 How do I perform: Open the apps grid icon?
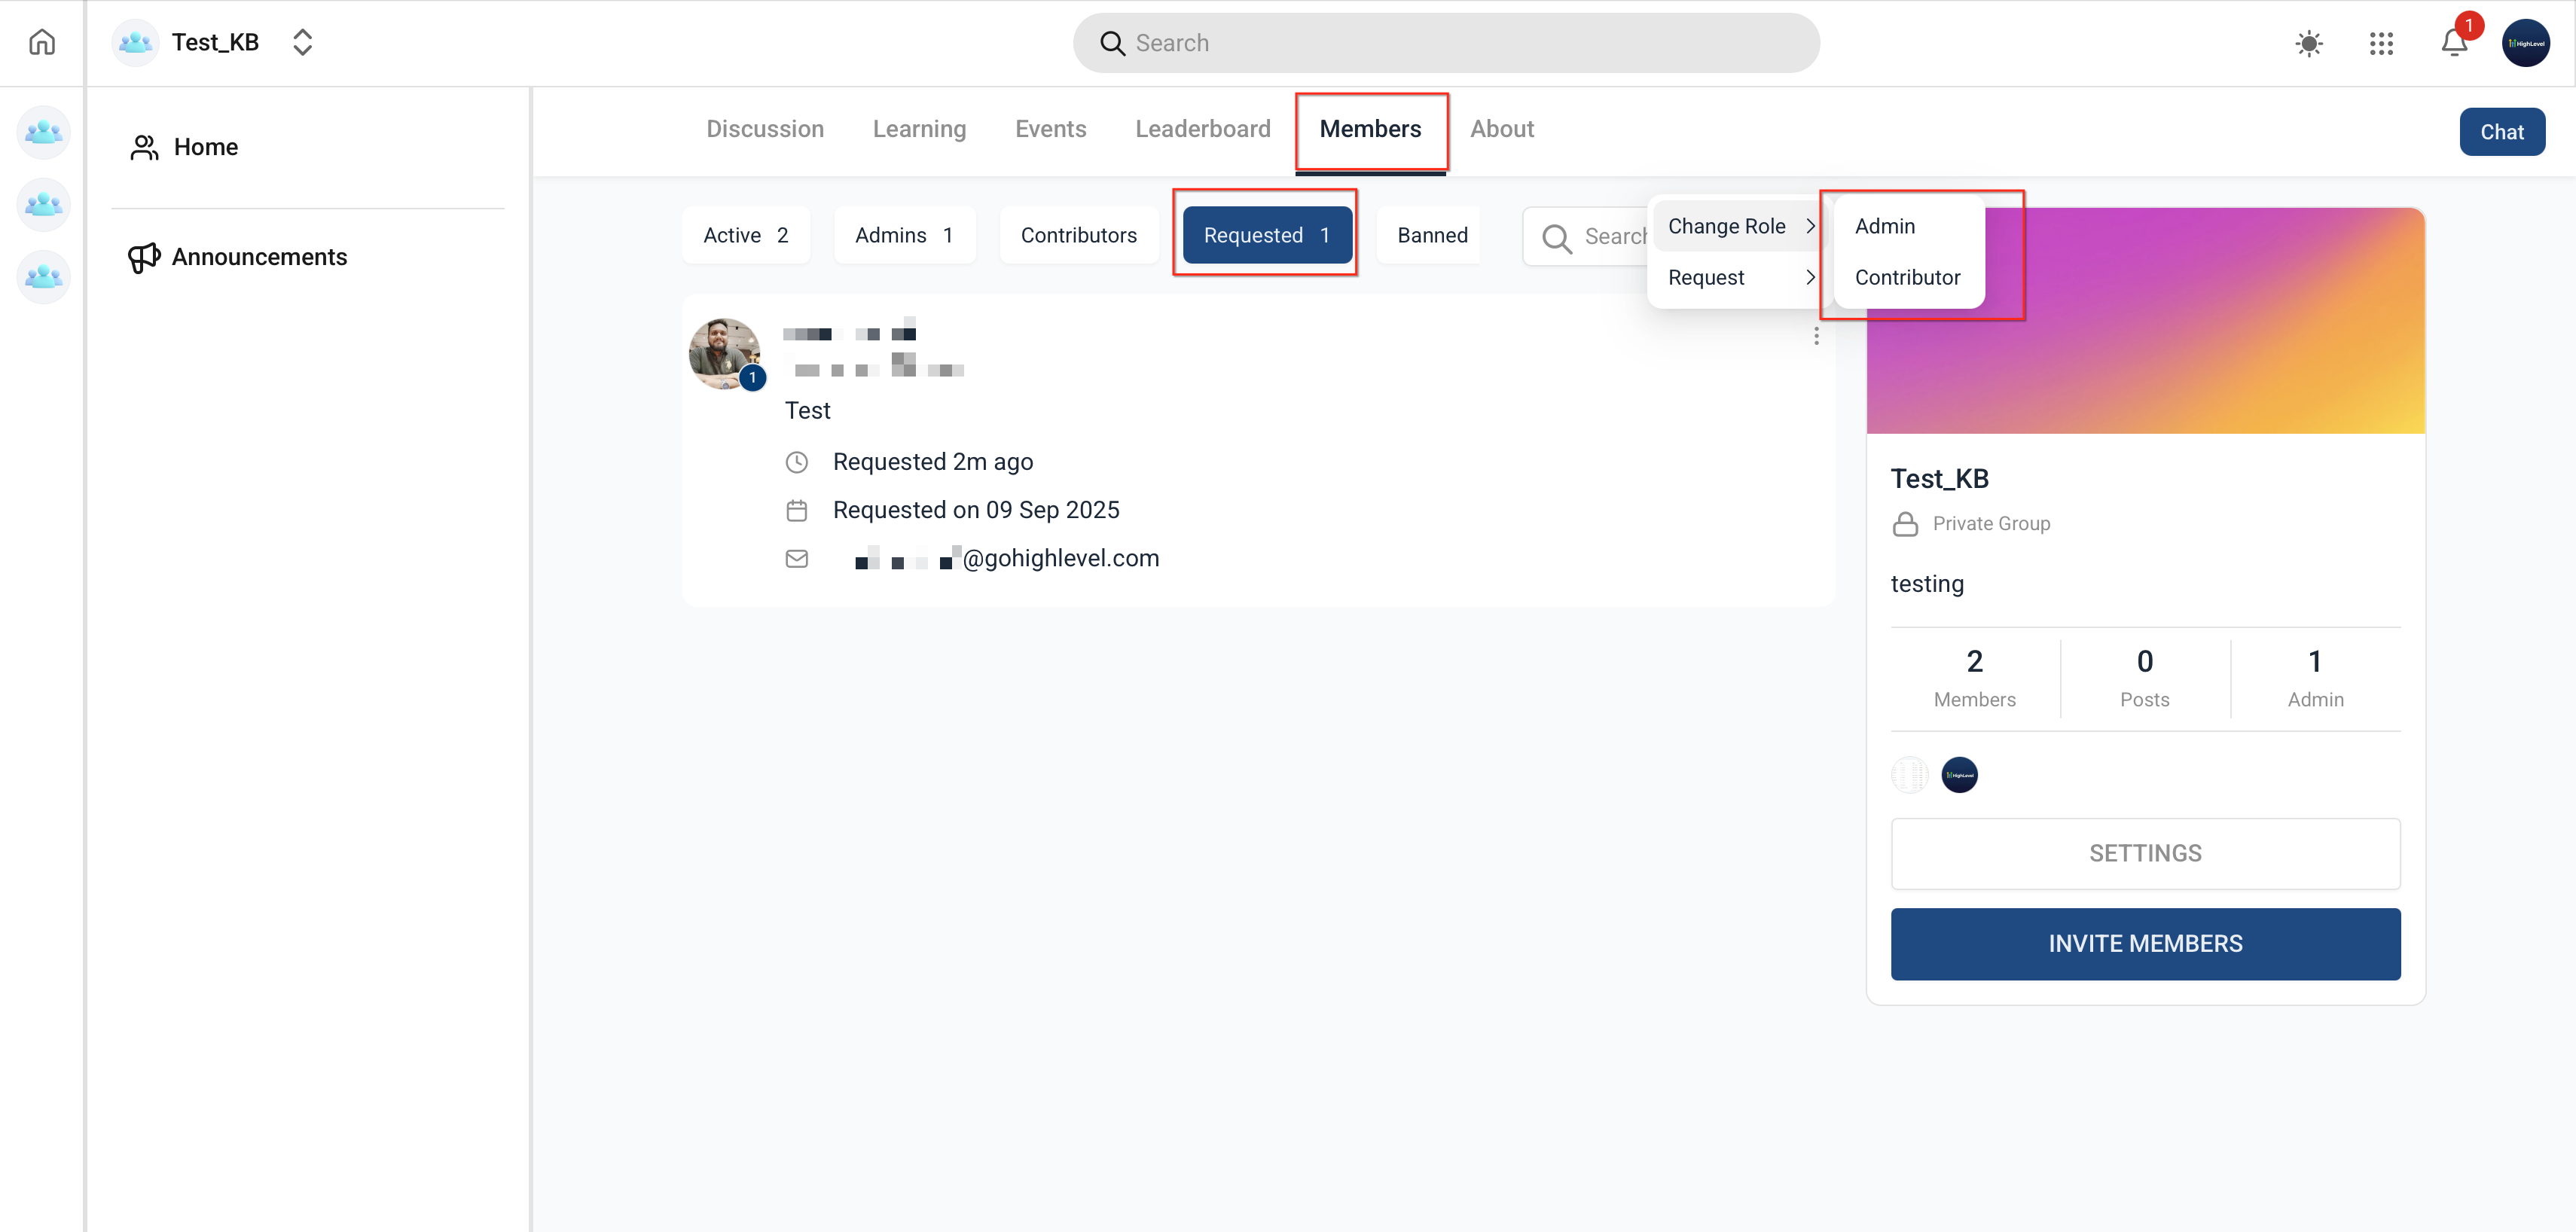point(2381,43)
